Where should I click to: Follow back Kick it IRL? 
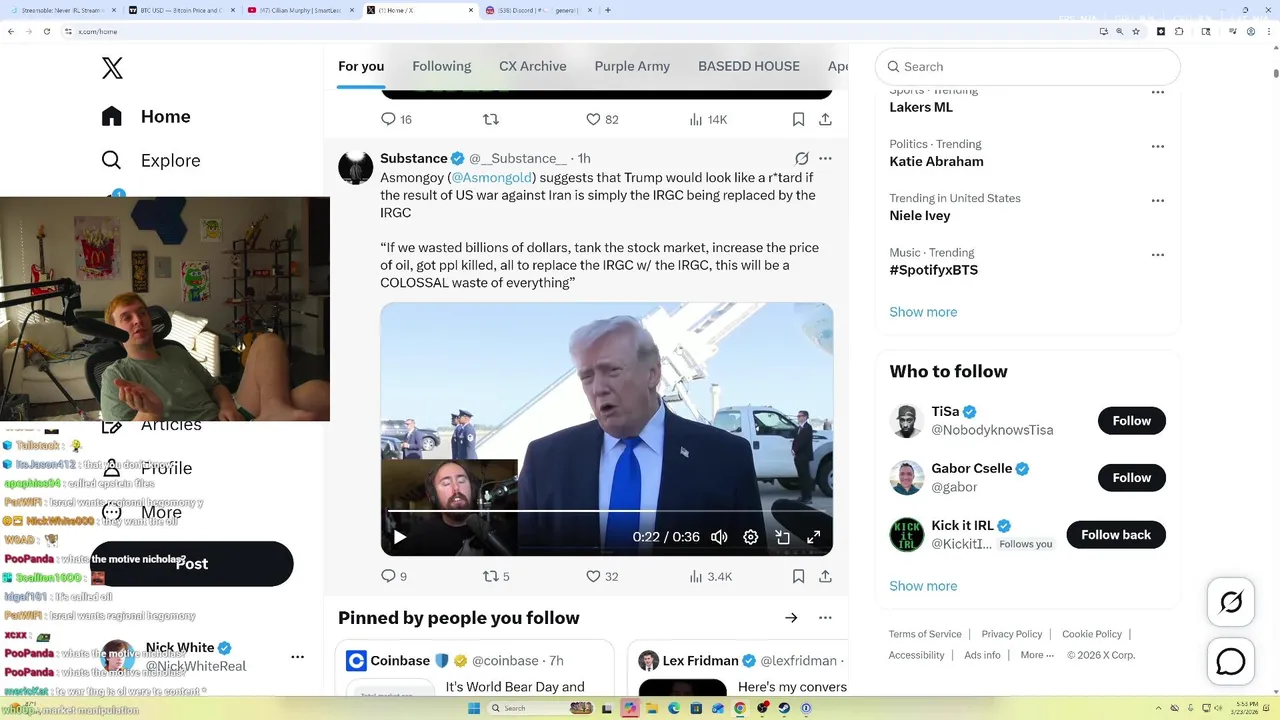click(x=1116, y=535)
